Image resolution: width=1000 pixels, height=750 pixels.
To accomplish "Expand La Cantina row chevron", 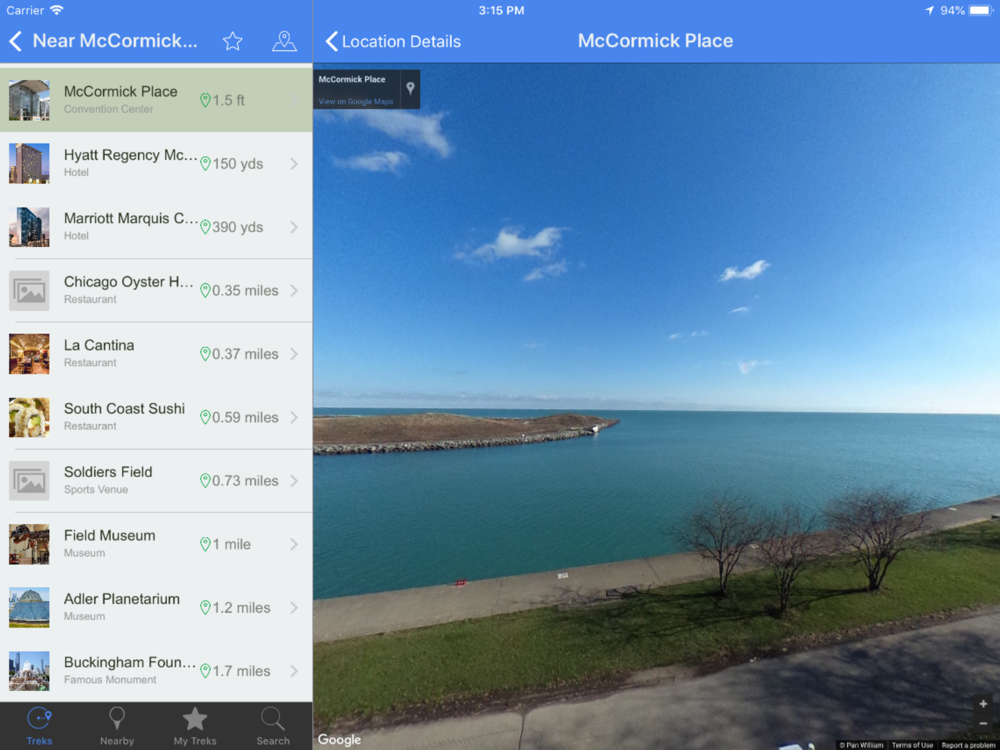I will point(294,354).
